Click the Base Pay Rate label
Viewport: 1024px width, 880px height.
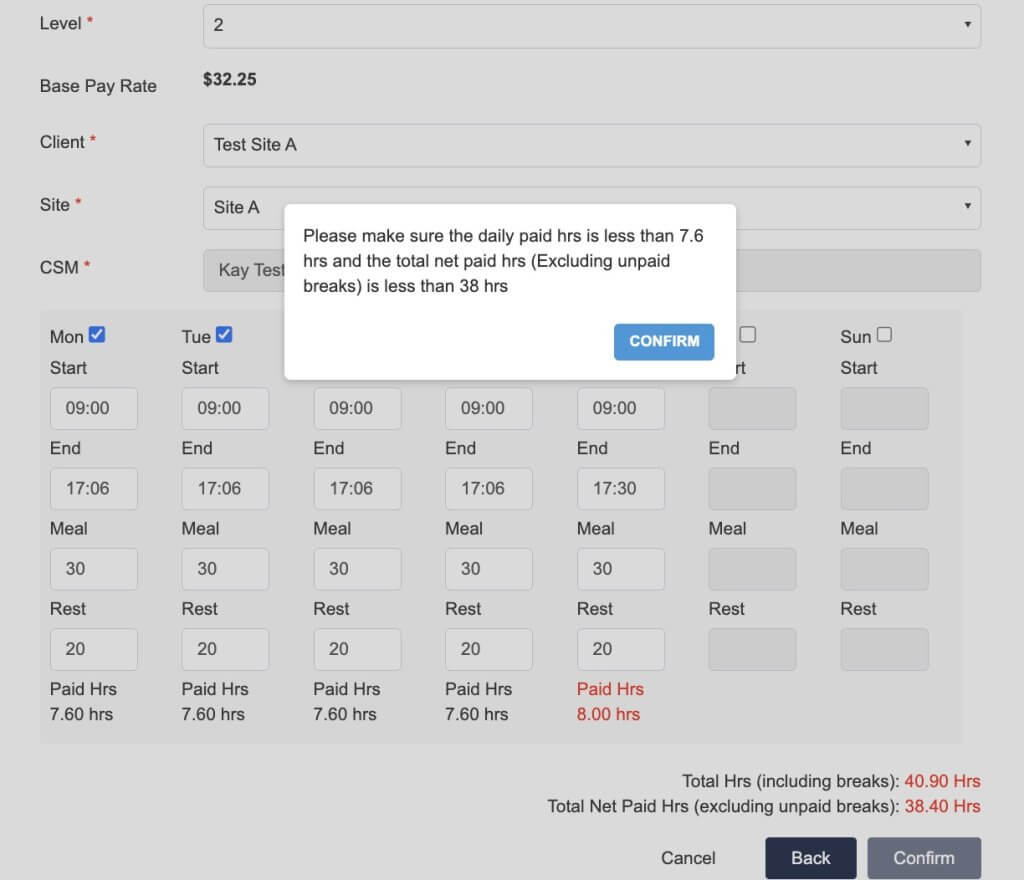click(x=98, y=86)
